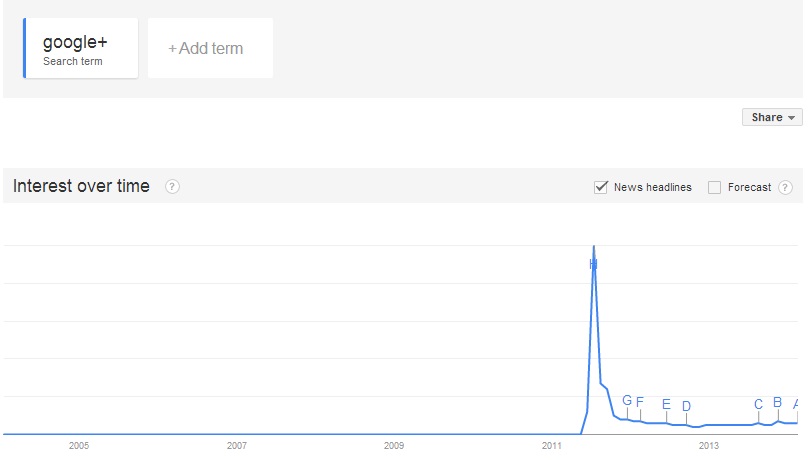The width and height of the screenshot is (812, 460).
Task: Click the blue google+ color bar
Action: (24, 48)
